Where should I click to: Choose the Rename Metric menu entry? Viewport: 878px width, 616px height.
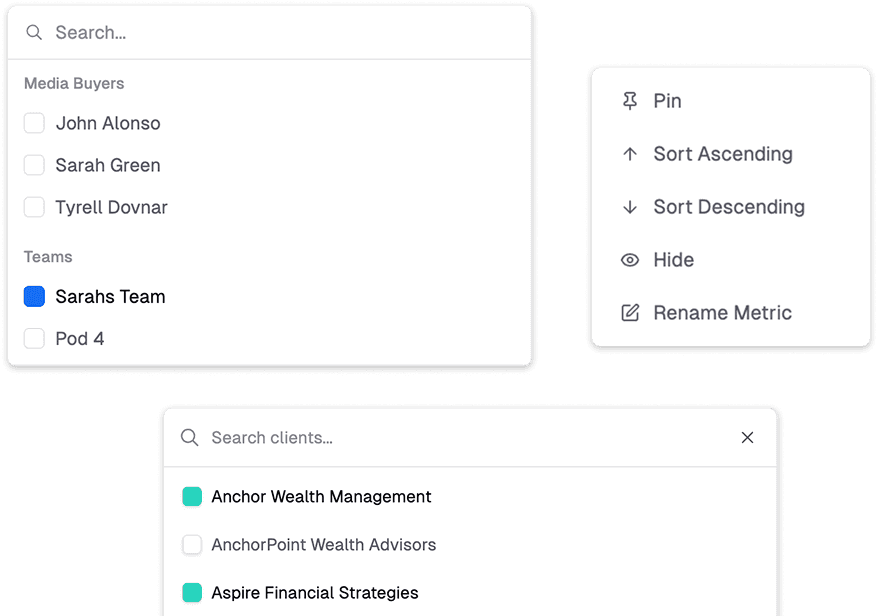pyautogui.click(x=722, y=313)
